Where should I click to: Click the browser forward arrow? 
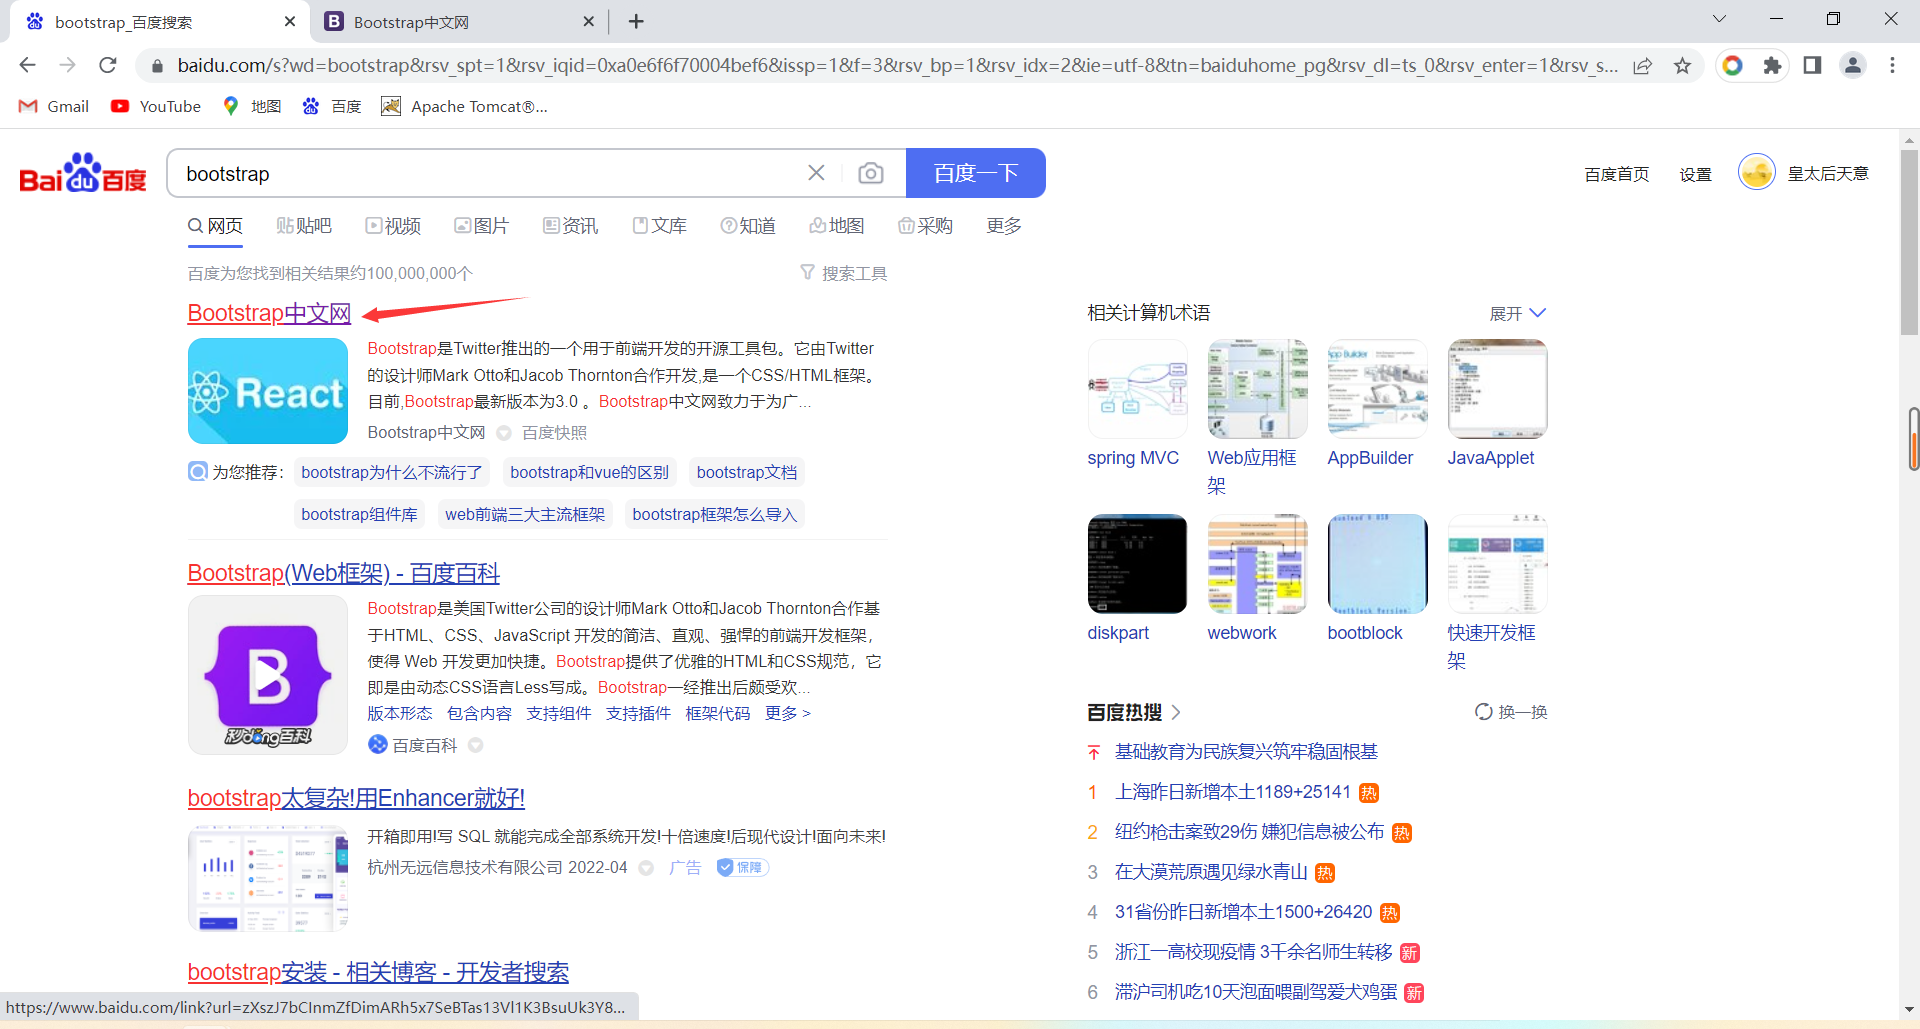coord(67,65)
